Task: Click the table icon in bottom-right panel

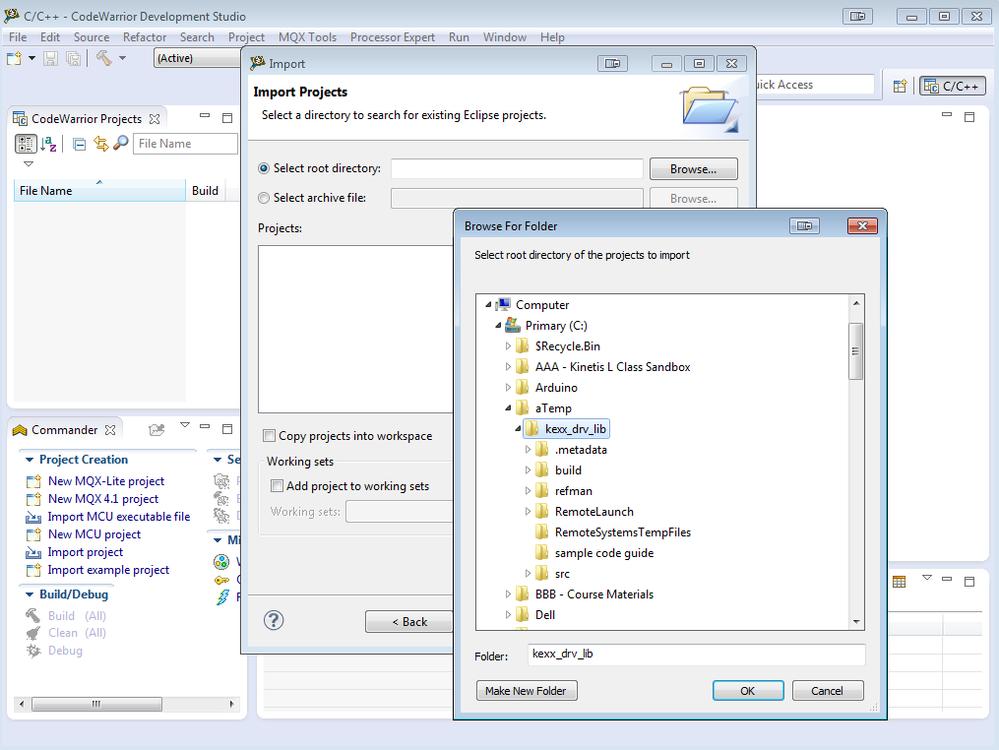Action: click(x=899, y=582)
